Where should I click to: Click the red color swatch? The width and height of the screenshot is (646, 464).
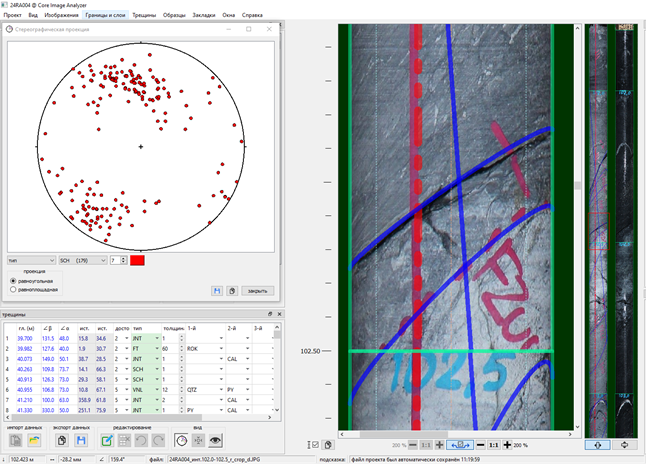tap(137, 260)
